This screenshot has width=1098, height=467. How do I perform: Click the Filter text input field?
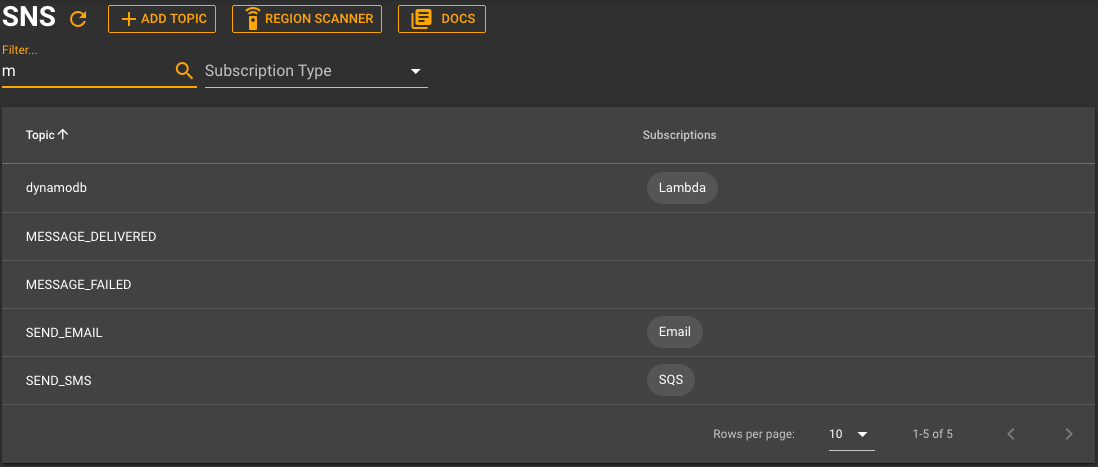(x=87, y=71)
